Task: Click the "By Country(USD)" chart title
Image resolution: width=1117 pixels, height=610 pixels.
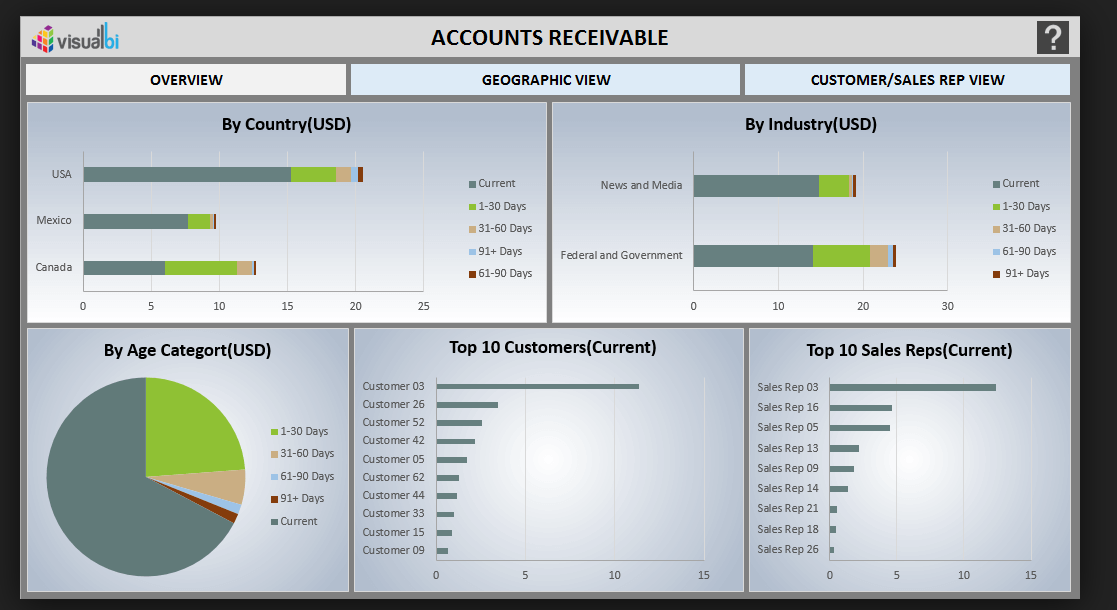Action: click(x=286, y=125)
